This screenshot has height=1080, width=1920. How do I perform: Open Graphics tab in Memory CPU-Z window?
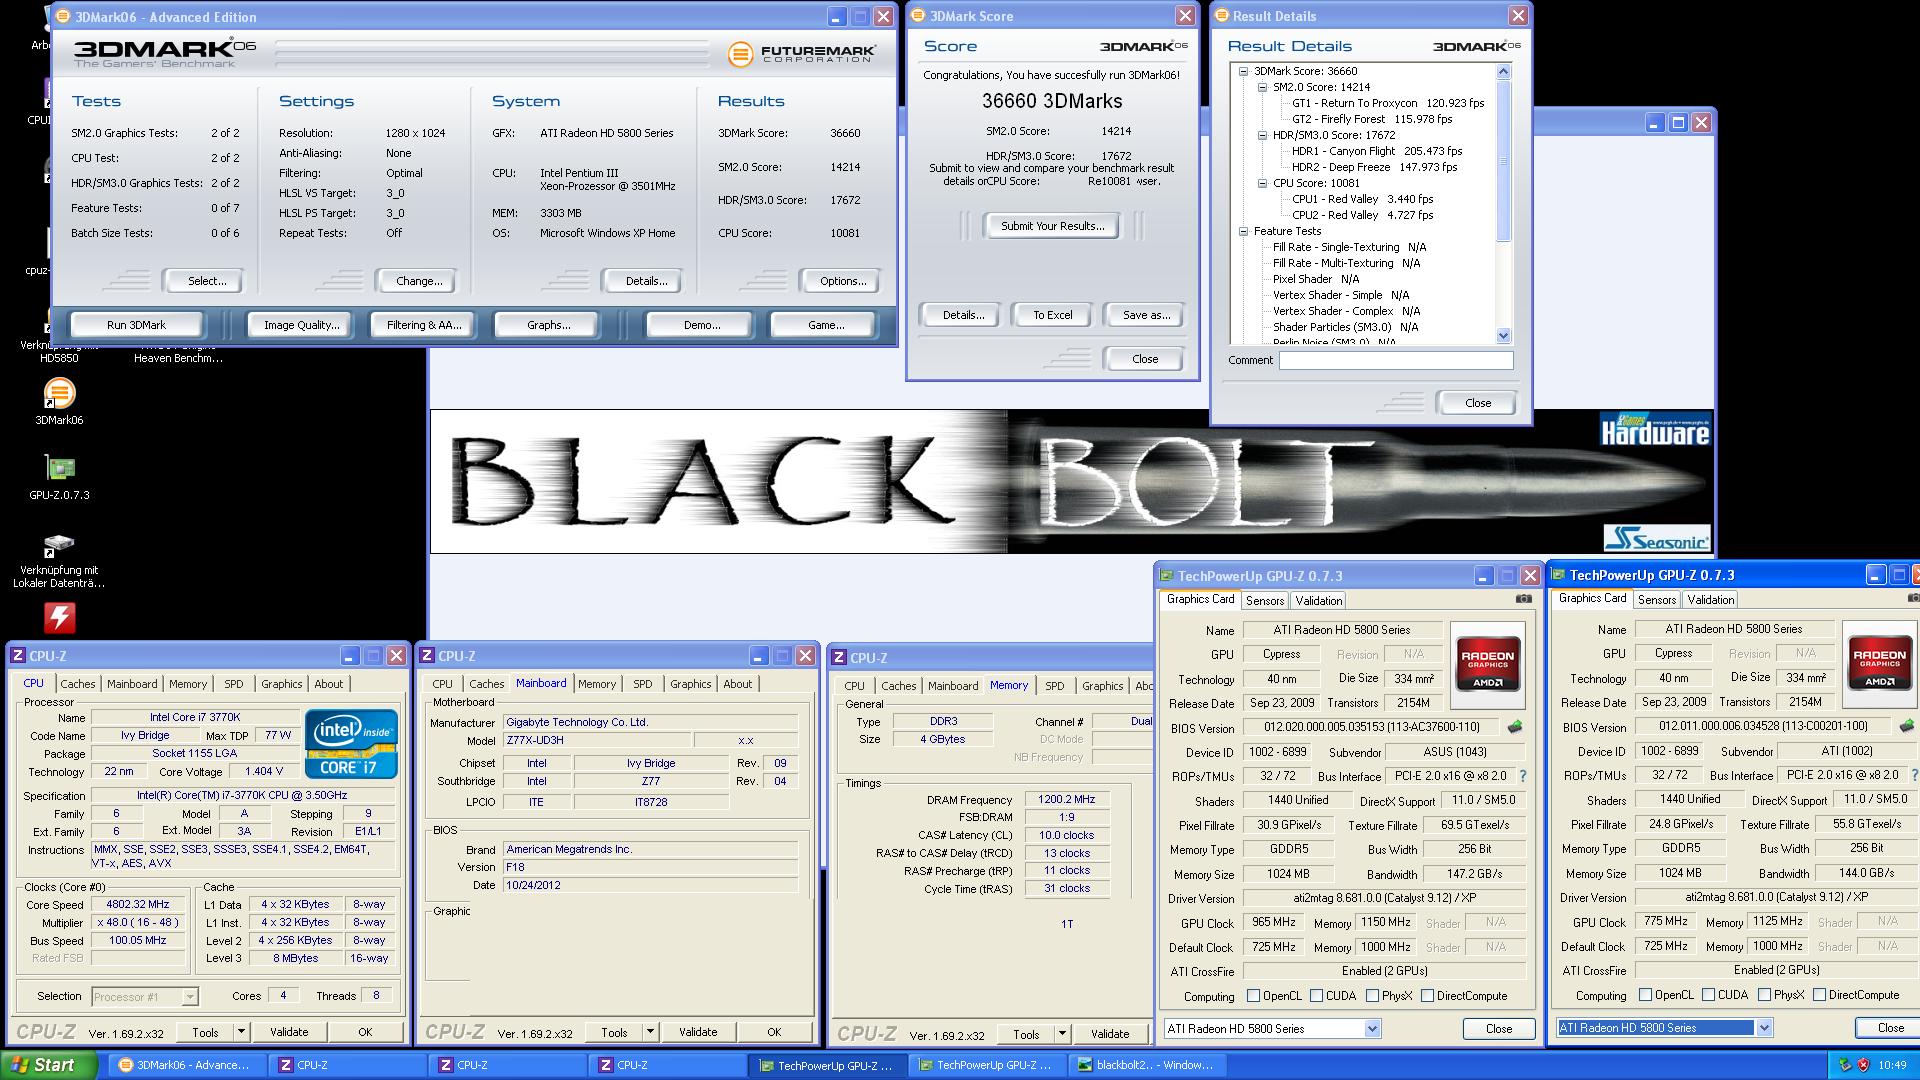pyautogui.click(x=1102, y=686)
